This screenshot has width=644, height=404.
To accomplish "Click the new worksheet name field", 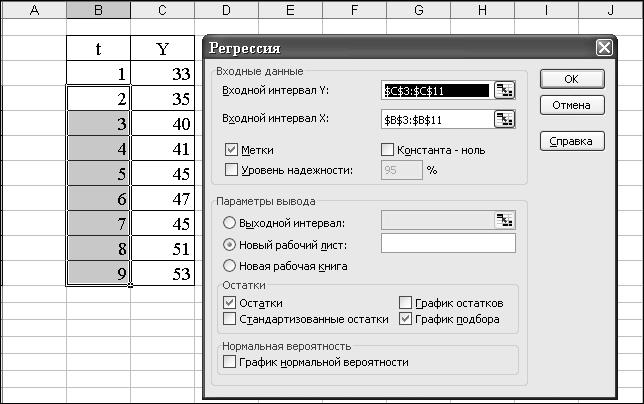I will [448, 243].
